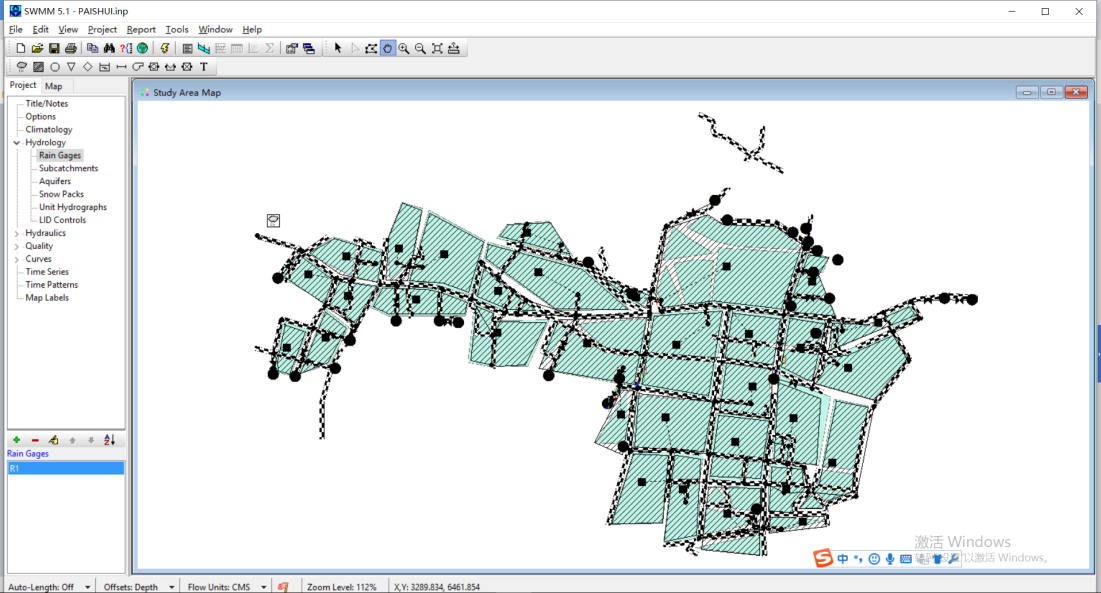Select the Pan hand tool
The height and width of the screenshot is (593, 1101).
click(387, 48)
